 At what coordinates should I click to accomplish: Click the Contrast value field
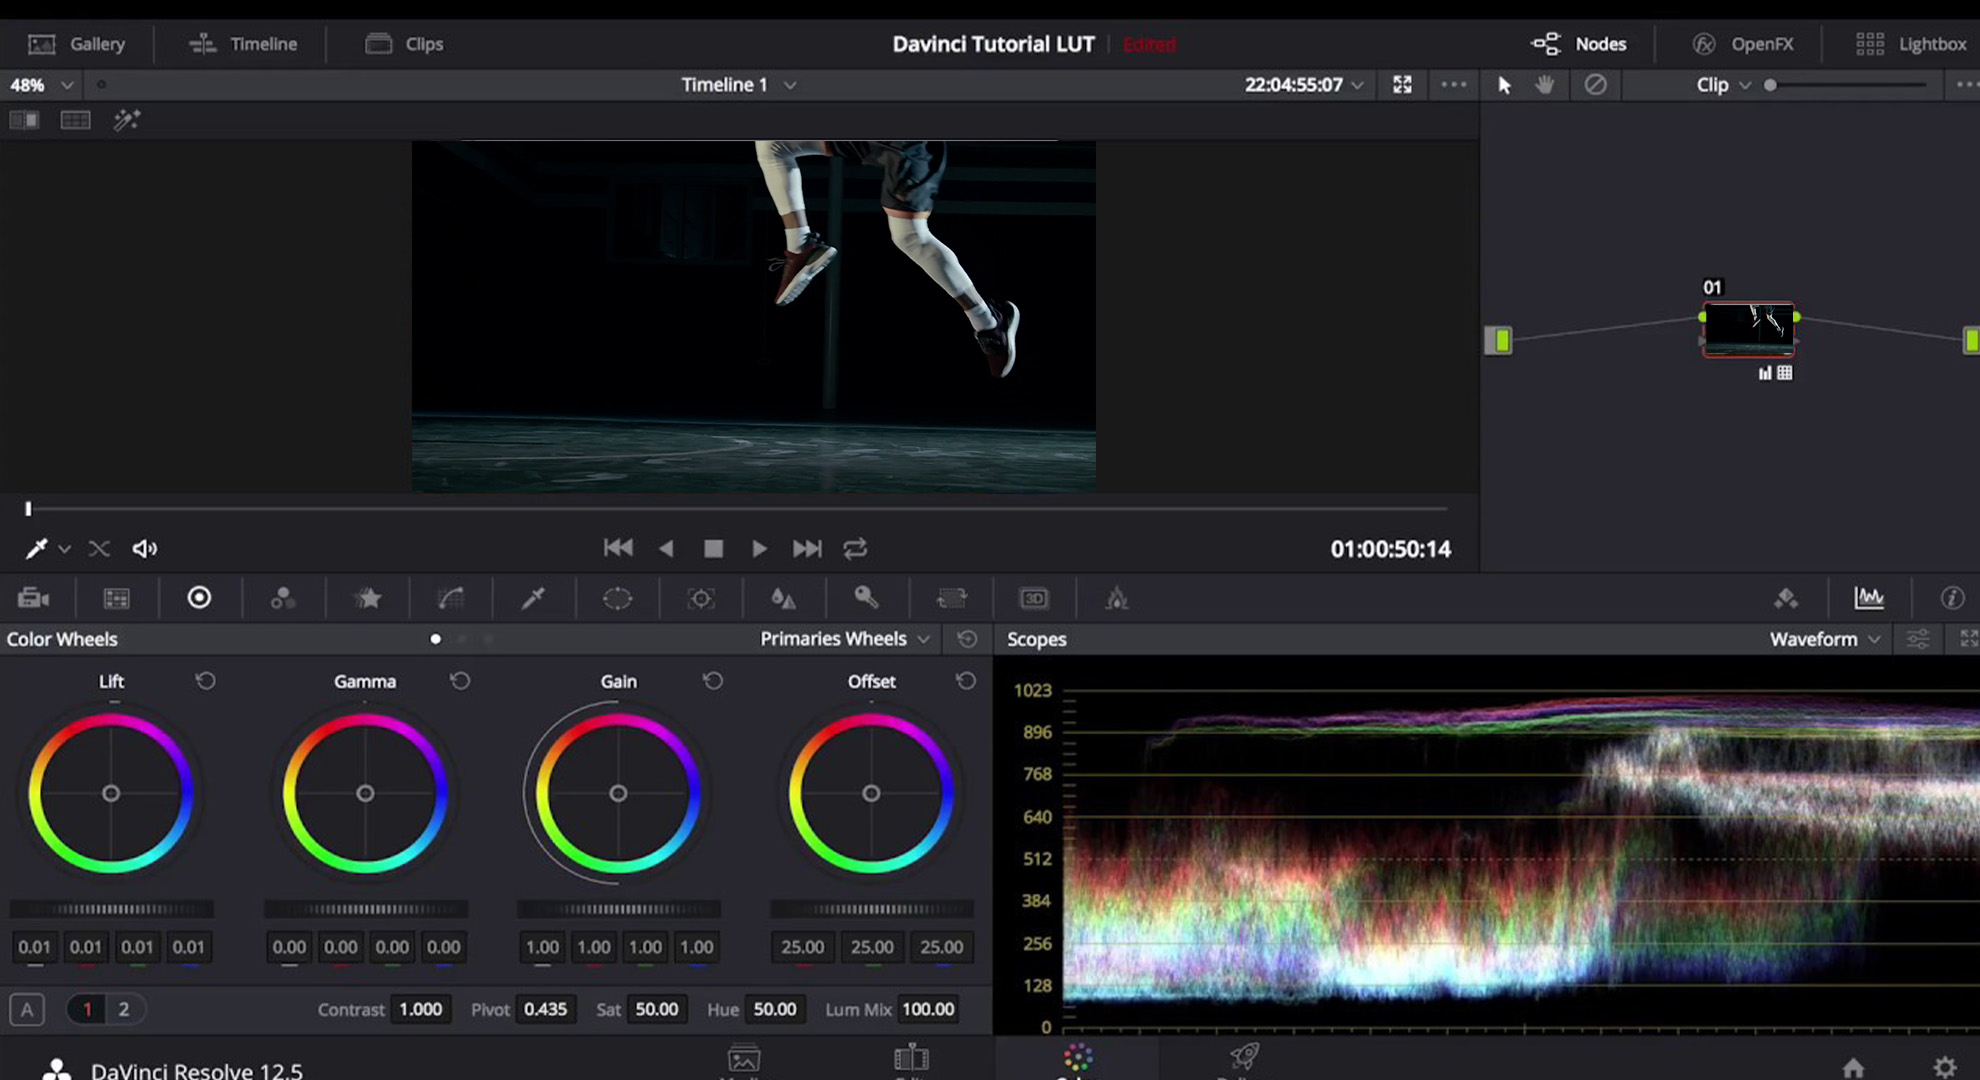click(x=420, y=1009)
